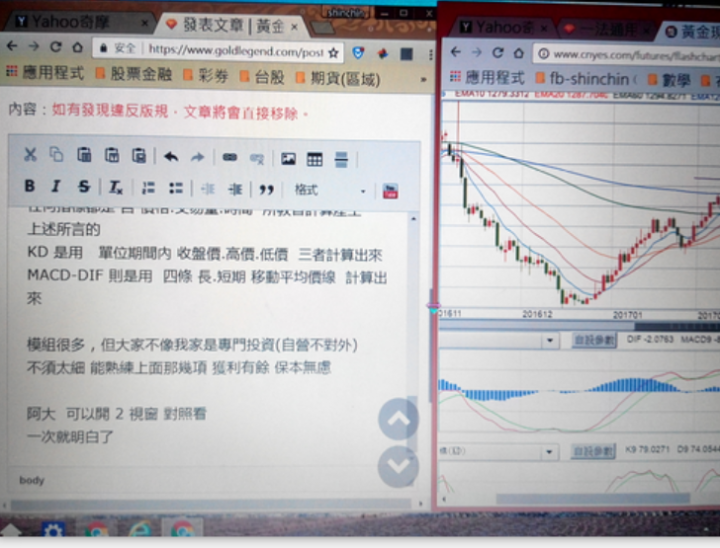Click horizontal scrollbar in right window
720x548 pixels.
point(592,499)
